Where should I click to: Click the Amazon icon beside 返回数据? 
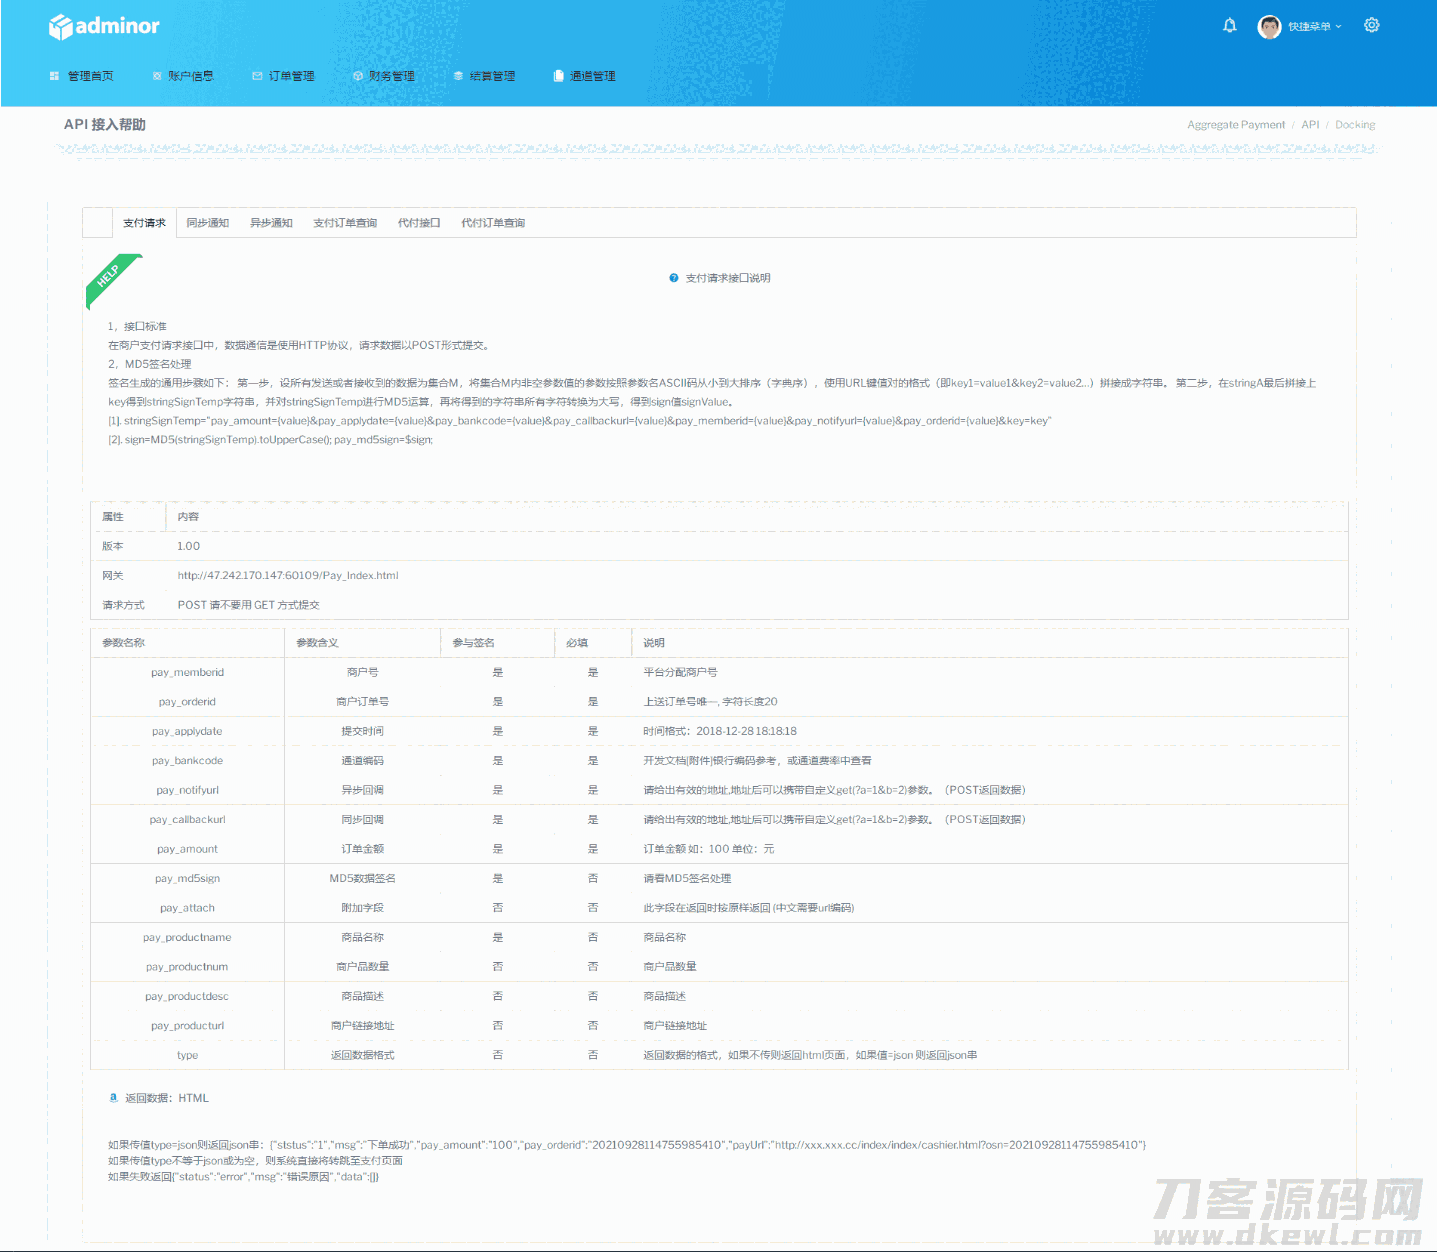(113, 1097)
